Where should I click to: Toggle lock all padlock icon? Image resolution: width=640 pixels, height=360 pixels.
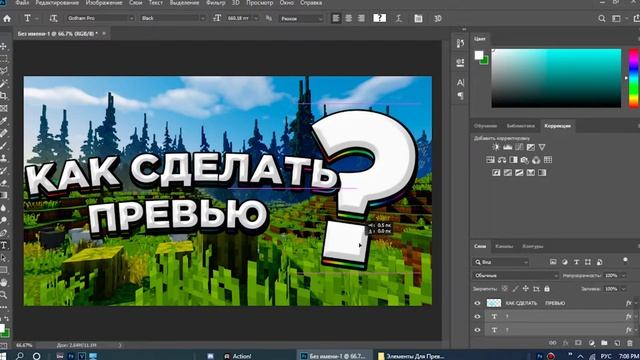pyautogui.click(x=547, y=289)
